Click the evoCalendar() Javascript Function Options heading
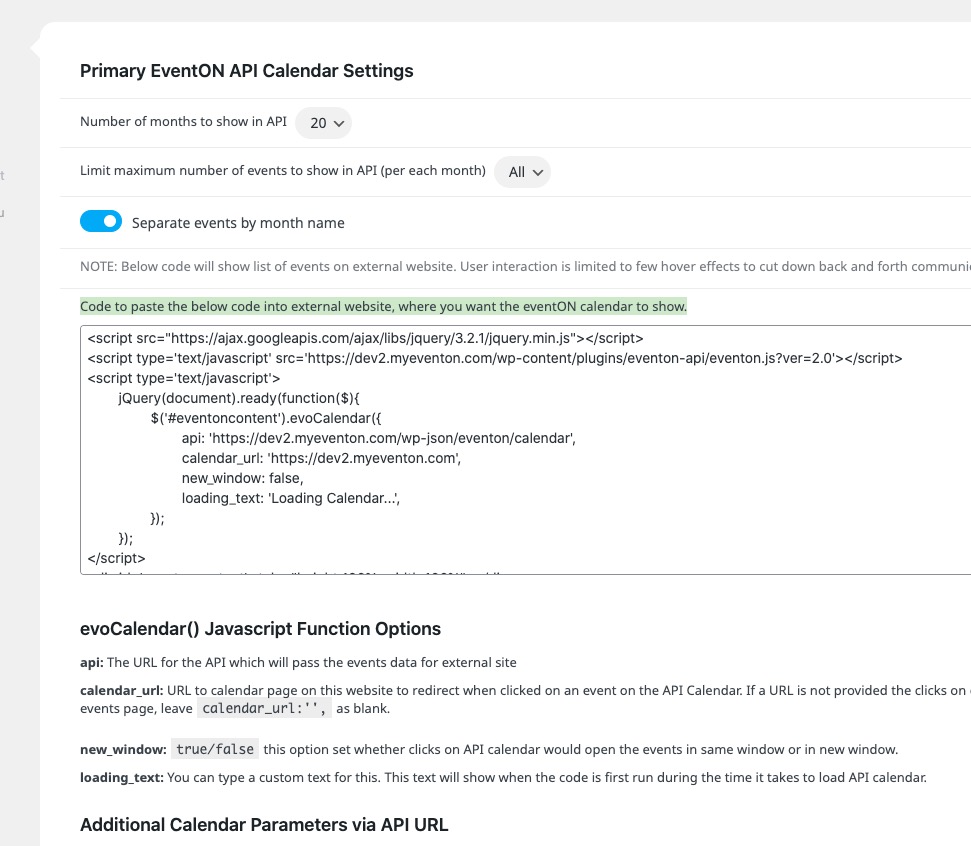 pos(260,629)
